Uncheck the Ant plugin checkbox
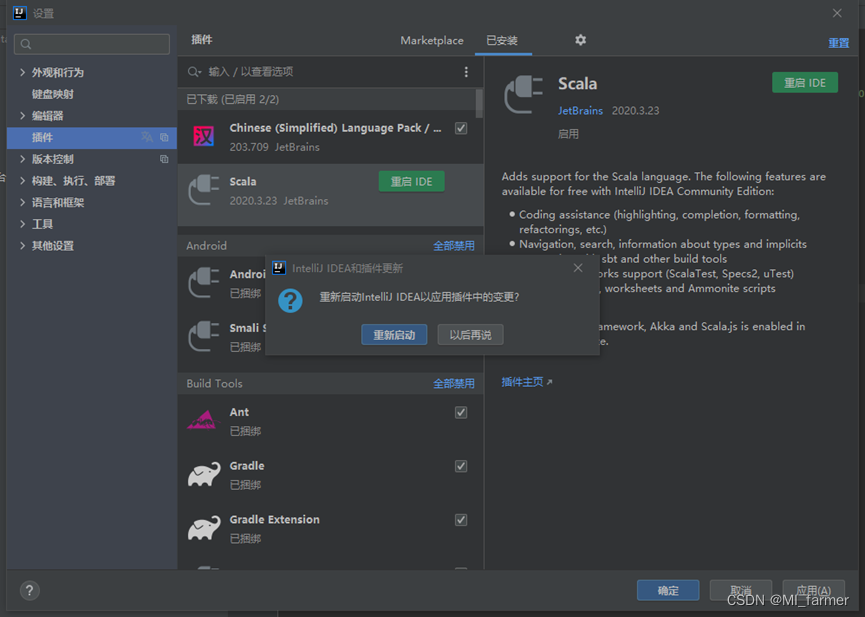Screen dimensions: 865x617 point(461,411)
